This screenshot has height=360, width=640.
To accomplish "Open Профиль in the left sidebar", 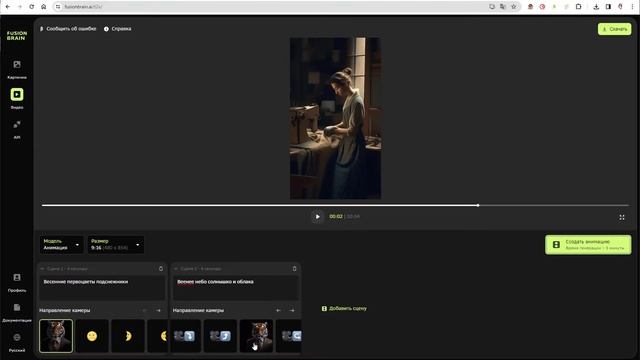I will [x=17, y=282].
